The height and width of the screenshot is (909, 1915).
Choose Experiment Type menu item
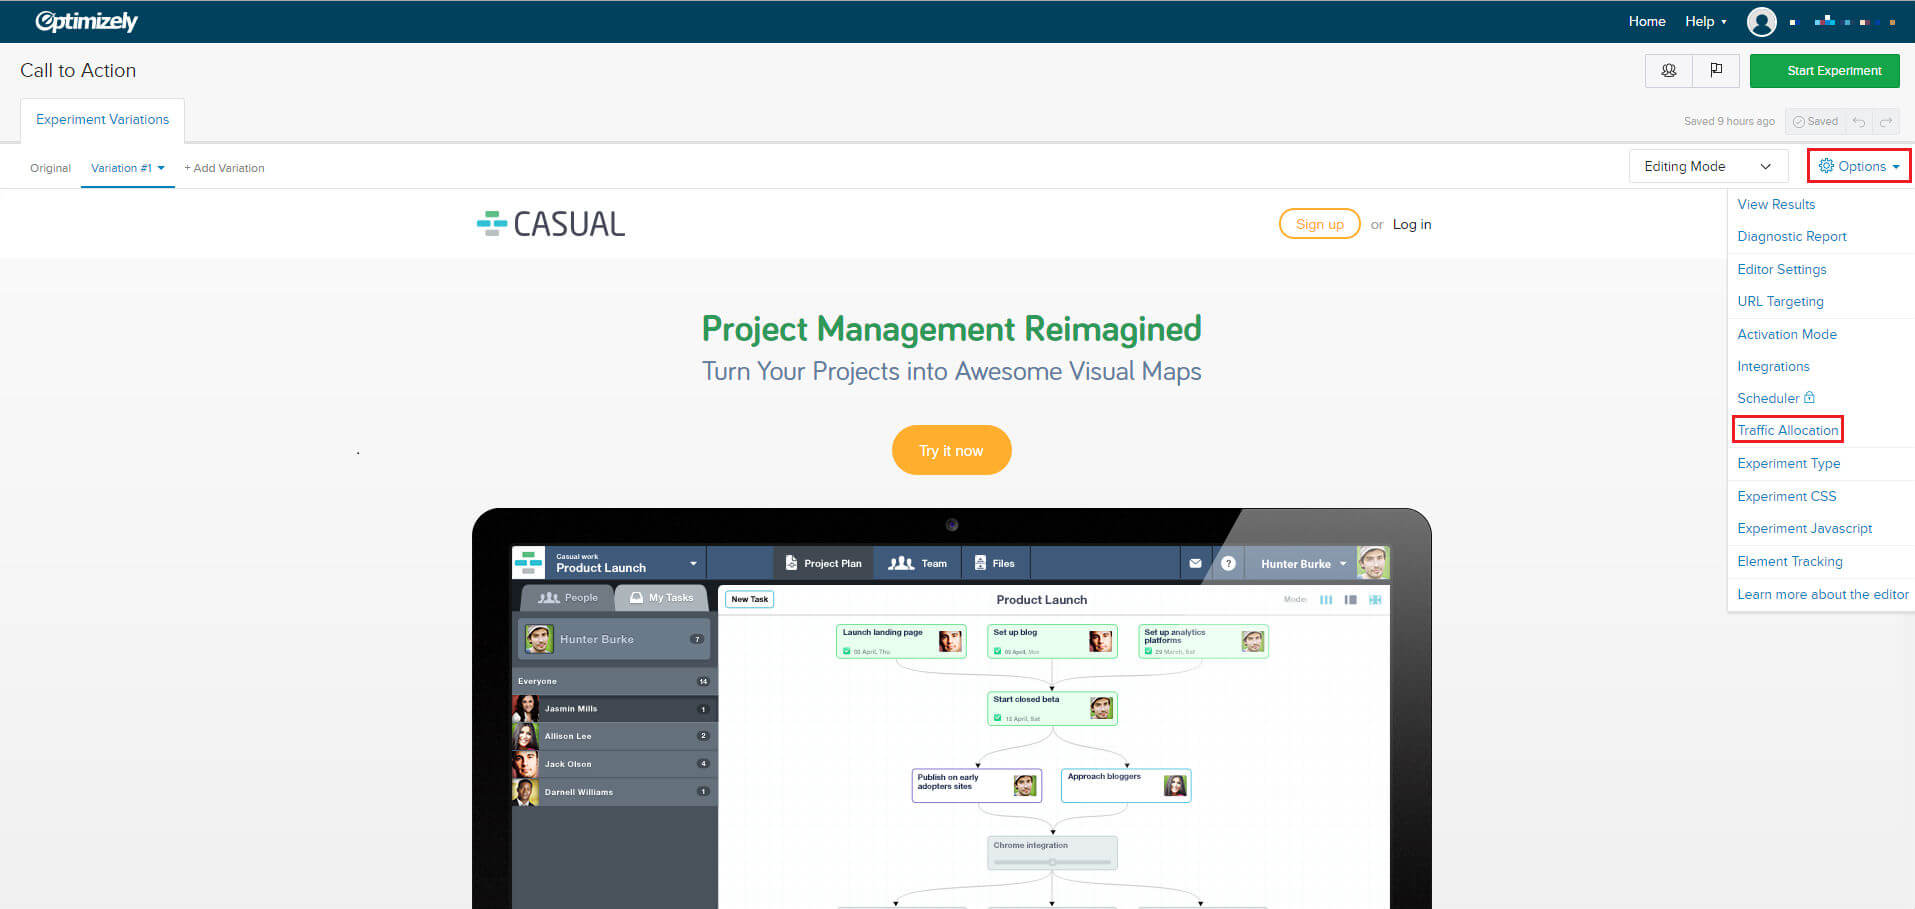(1789, 463)
